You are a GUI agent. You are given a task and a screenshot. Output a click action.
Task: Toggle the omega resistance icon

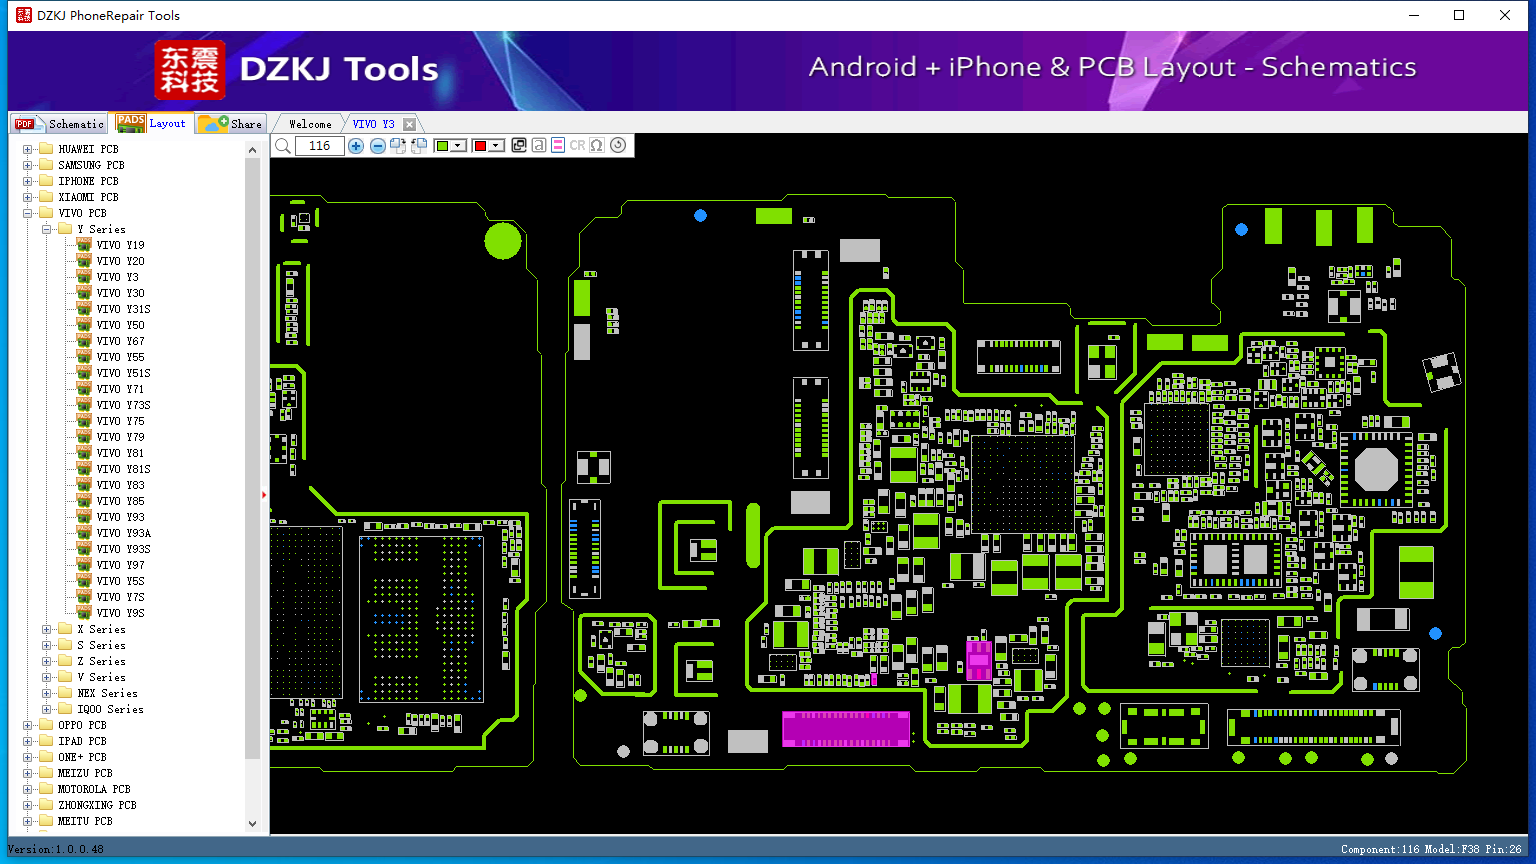[x=597, y=146]
